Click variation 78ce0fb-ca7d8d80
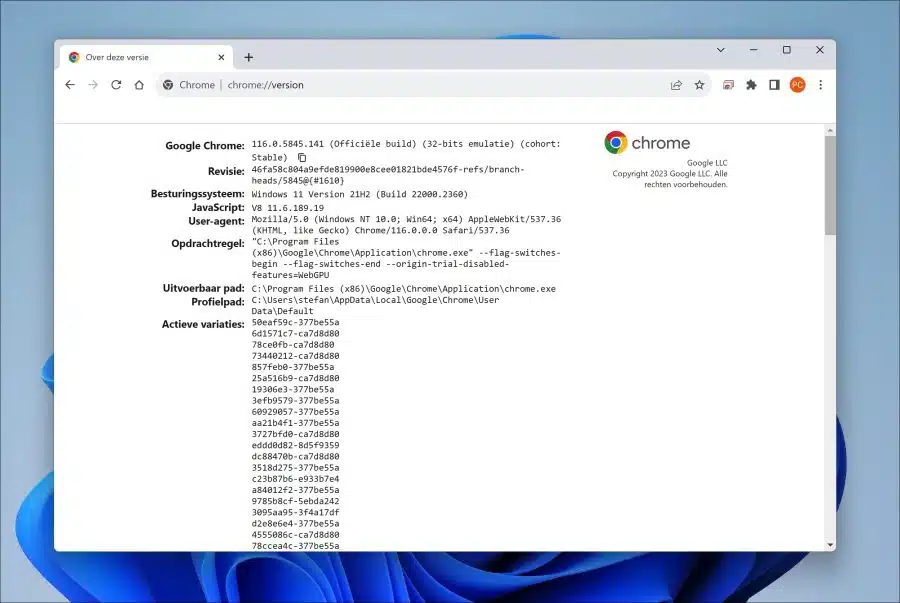Image resolution: width=900 pixels, height=603 pixels. 293,345
